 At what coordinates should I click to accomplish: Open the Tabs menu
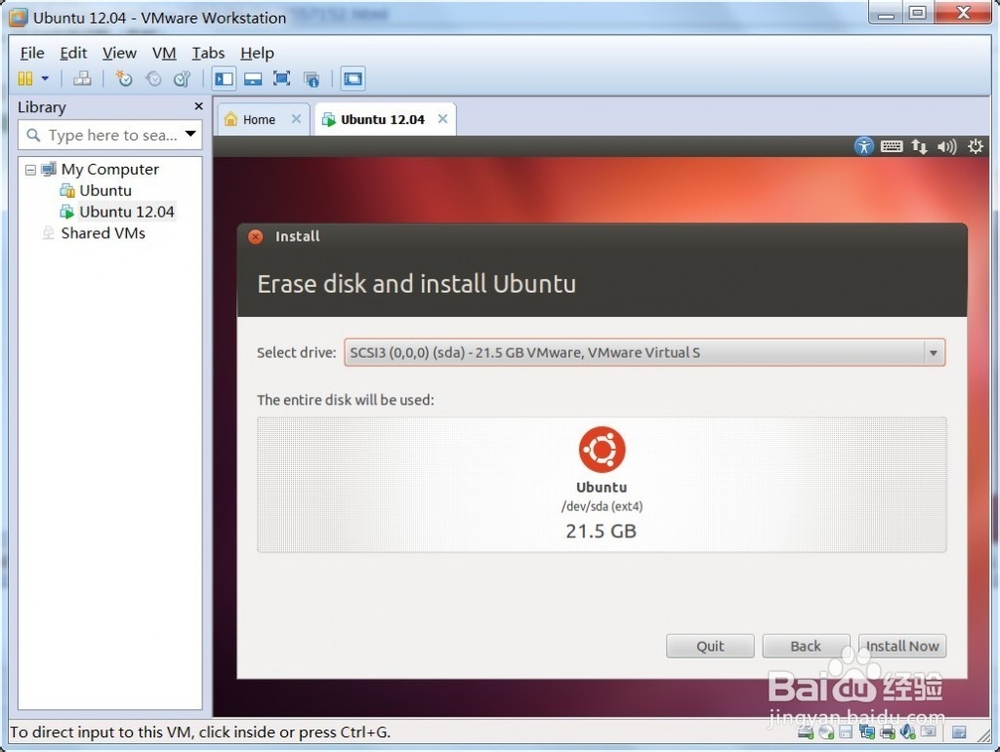208,53
